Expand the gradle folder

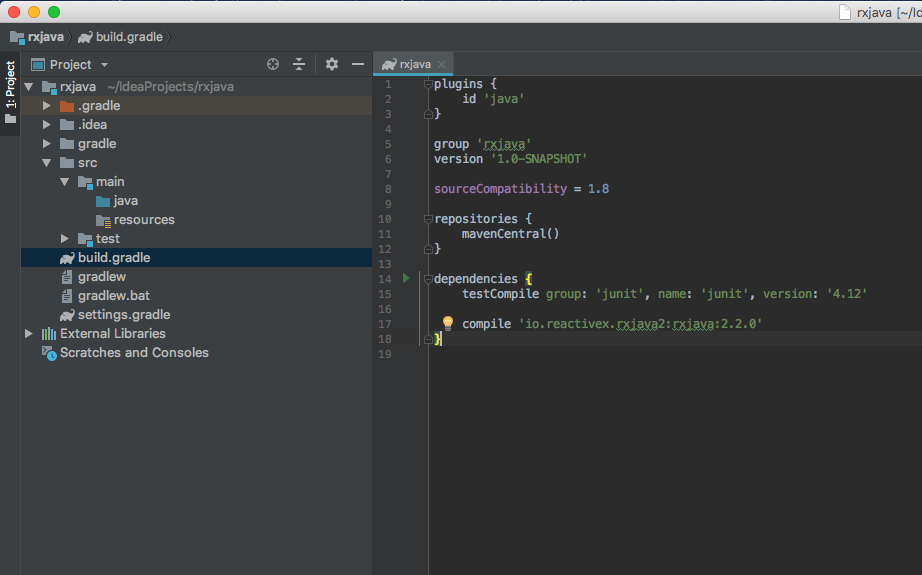point(46,143)
